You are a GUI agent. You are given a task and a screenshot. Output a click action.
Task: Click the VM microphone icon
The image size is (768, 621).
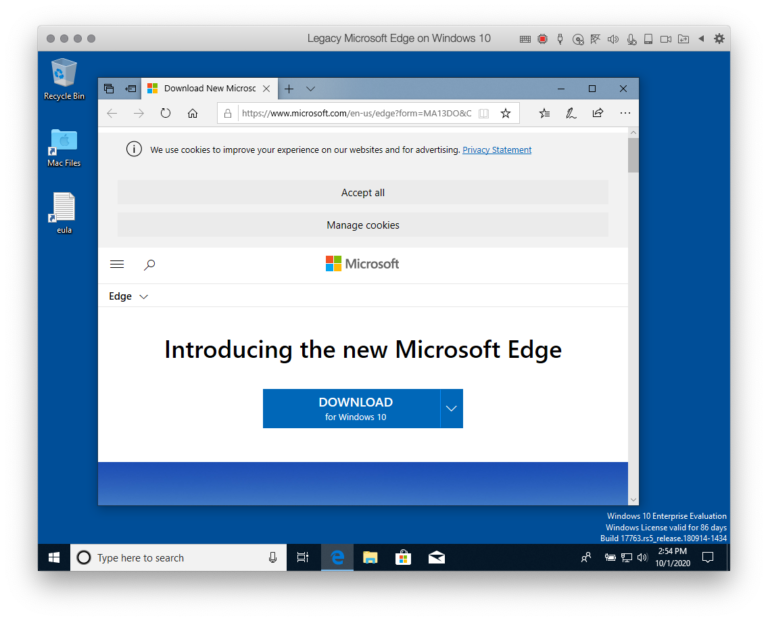[631, 39]
